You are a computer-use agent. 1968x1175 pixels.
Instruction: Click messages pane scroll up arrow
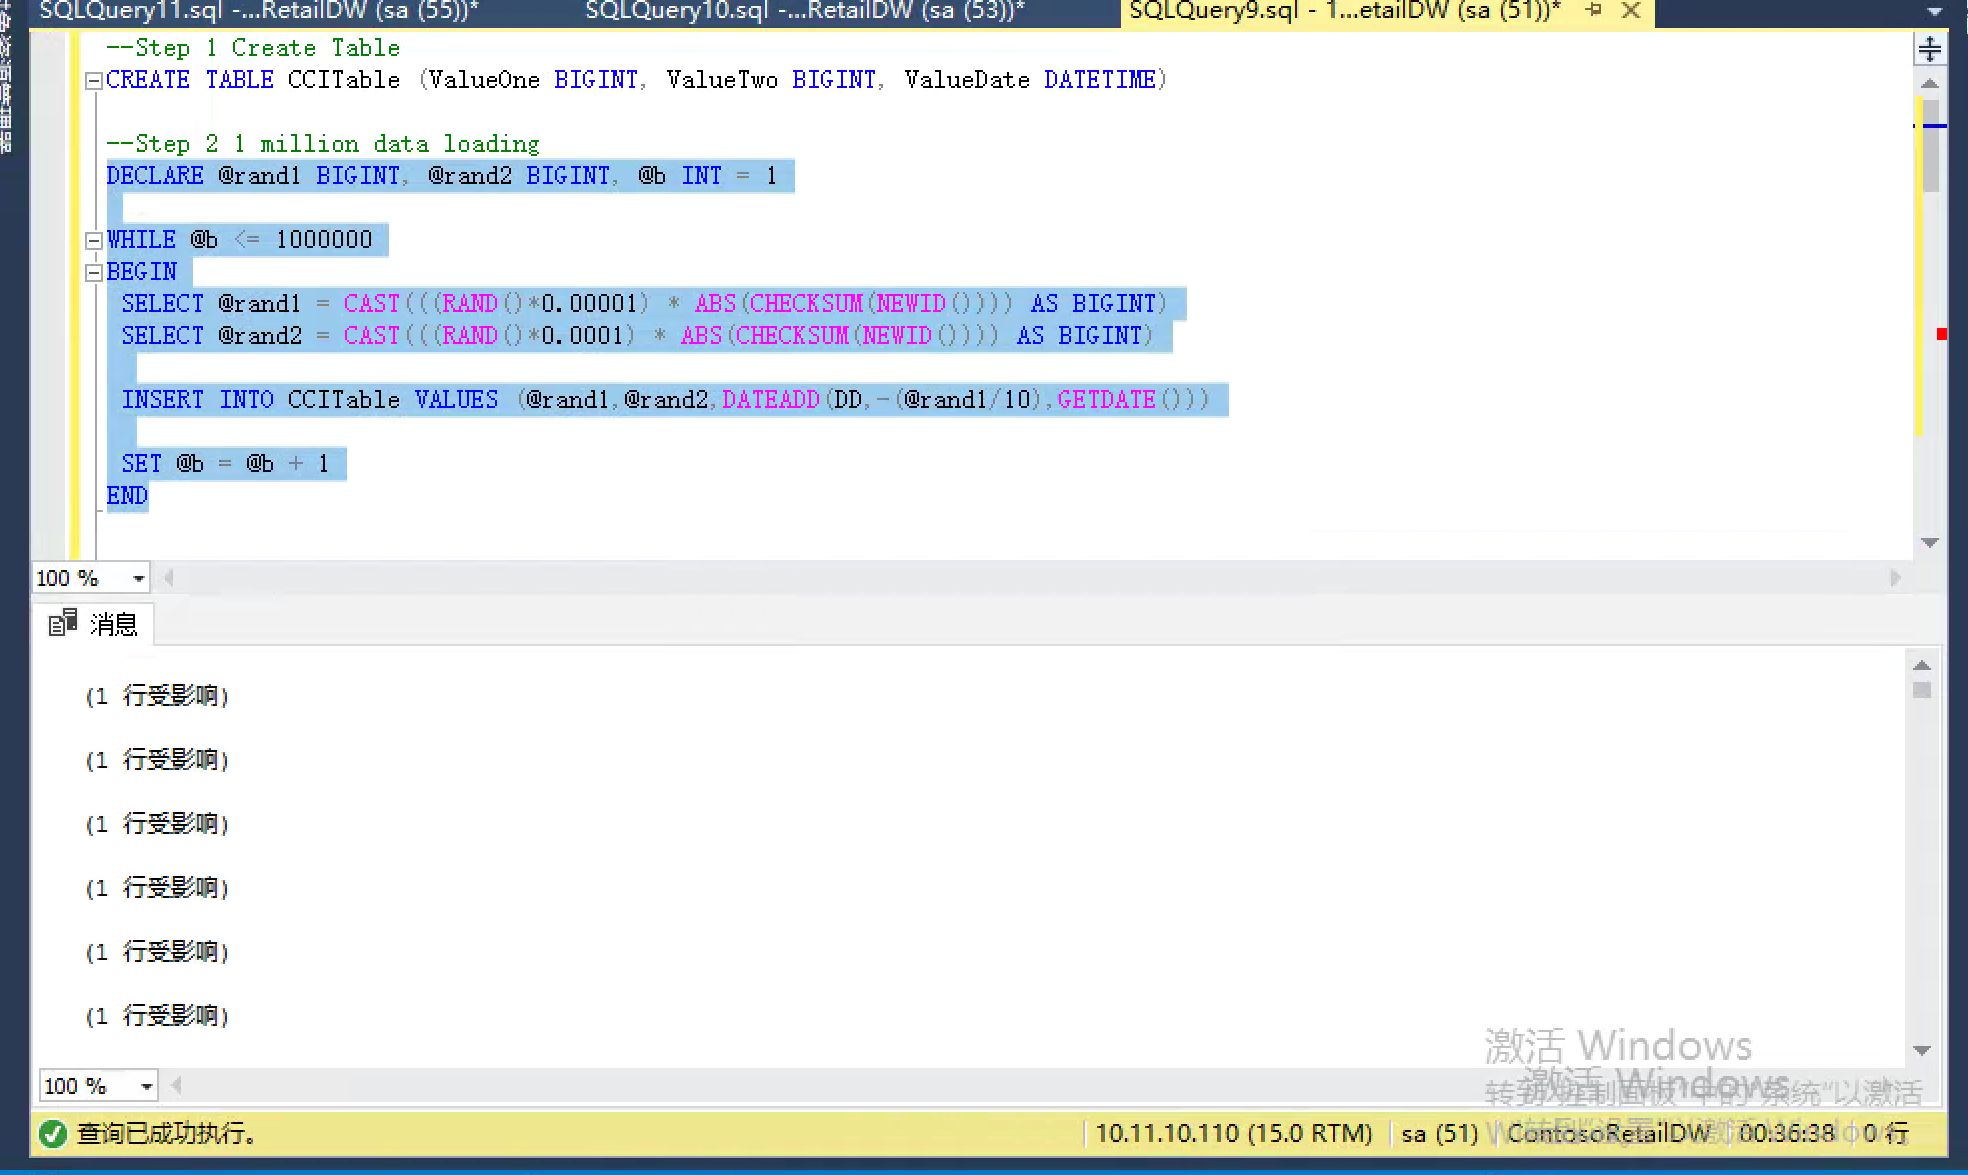[1921, 665]
